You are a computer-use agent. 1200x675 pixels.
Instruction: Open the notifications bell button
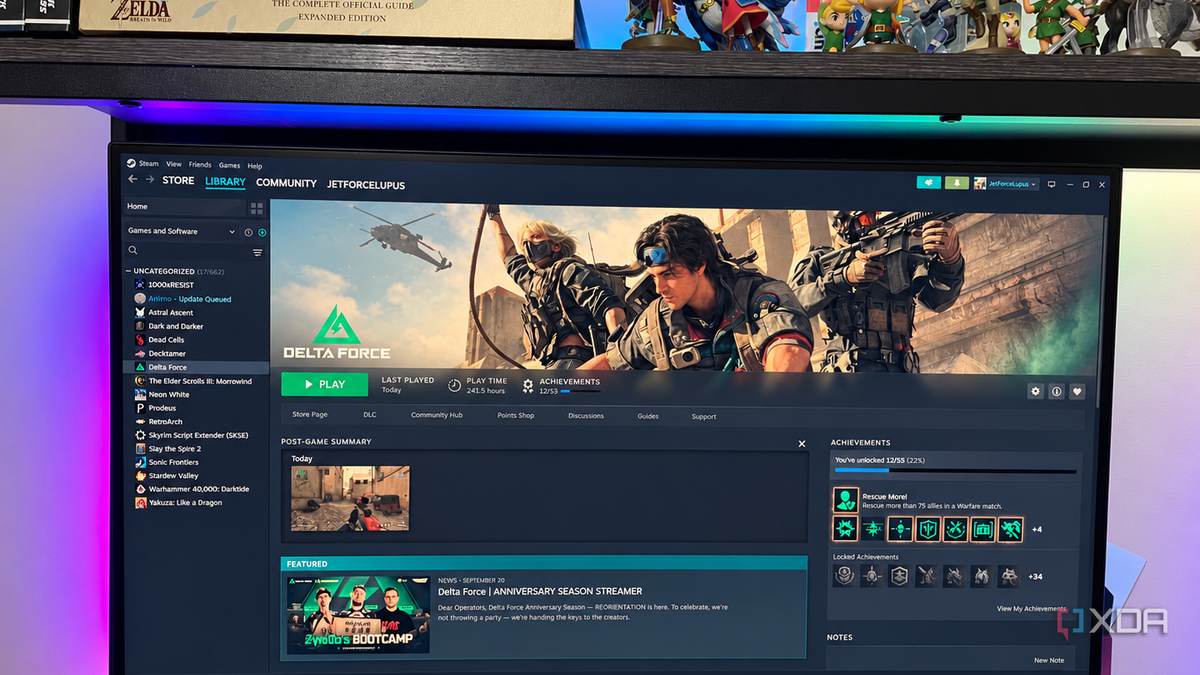point(957,184)
